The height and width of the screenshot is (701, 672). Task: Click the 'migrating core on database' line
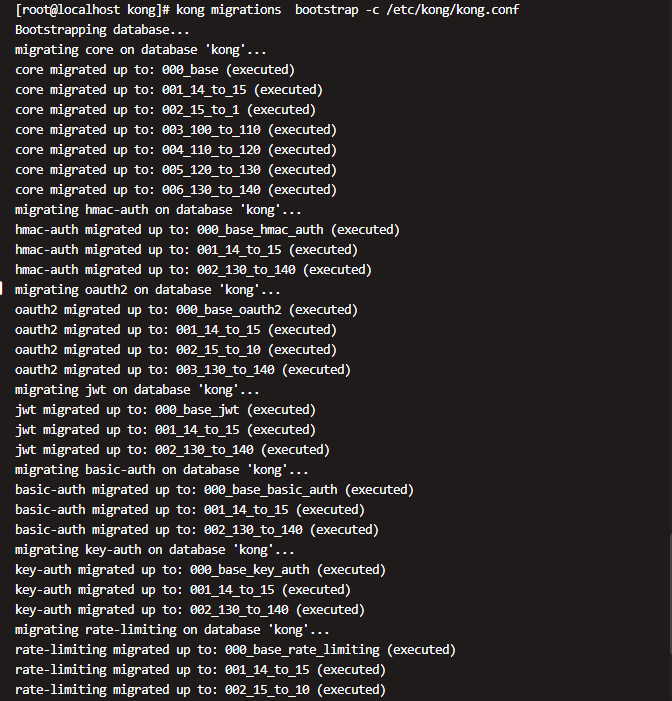[141, 50]
